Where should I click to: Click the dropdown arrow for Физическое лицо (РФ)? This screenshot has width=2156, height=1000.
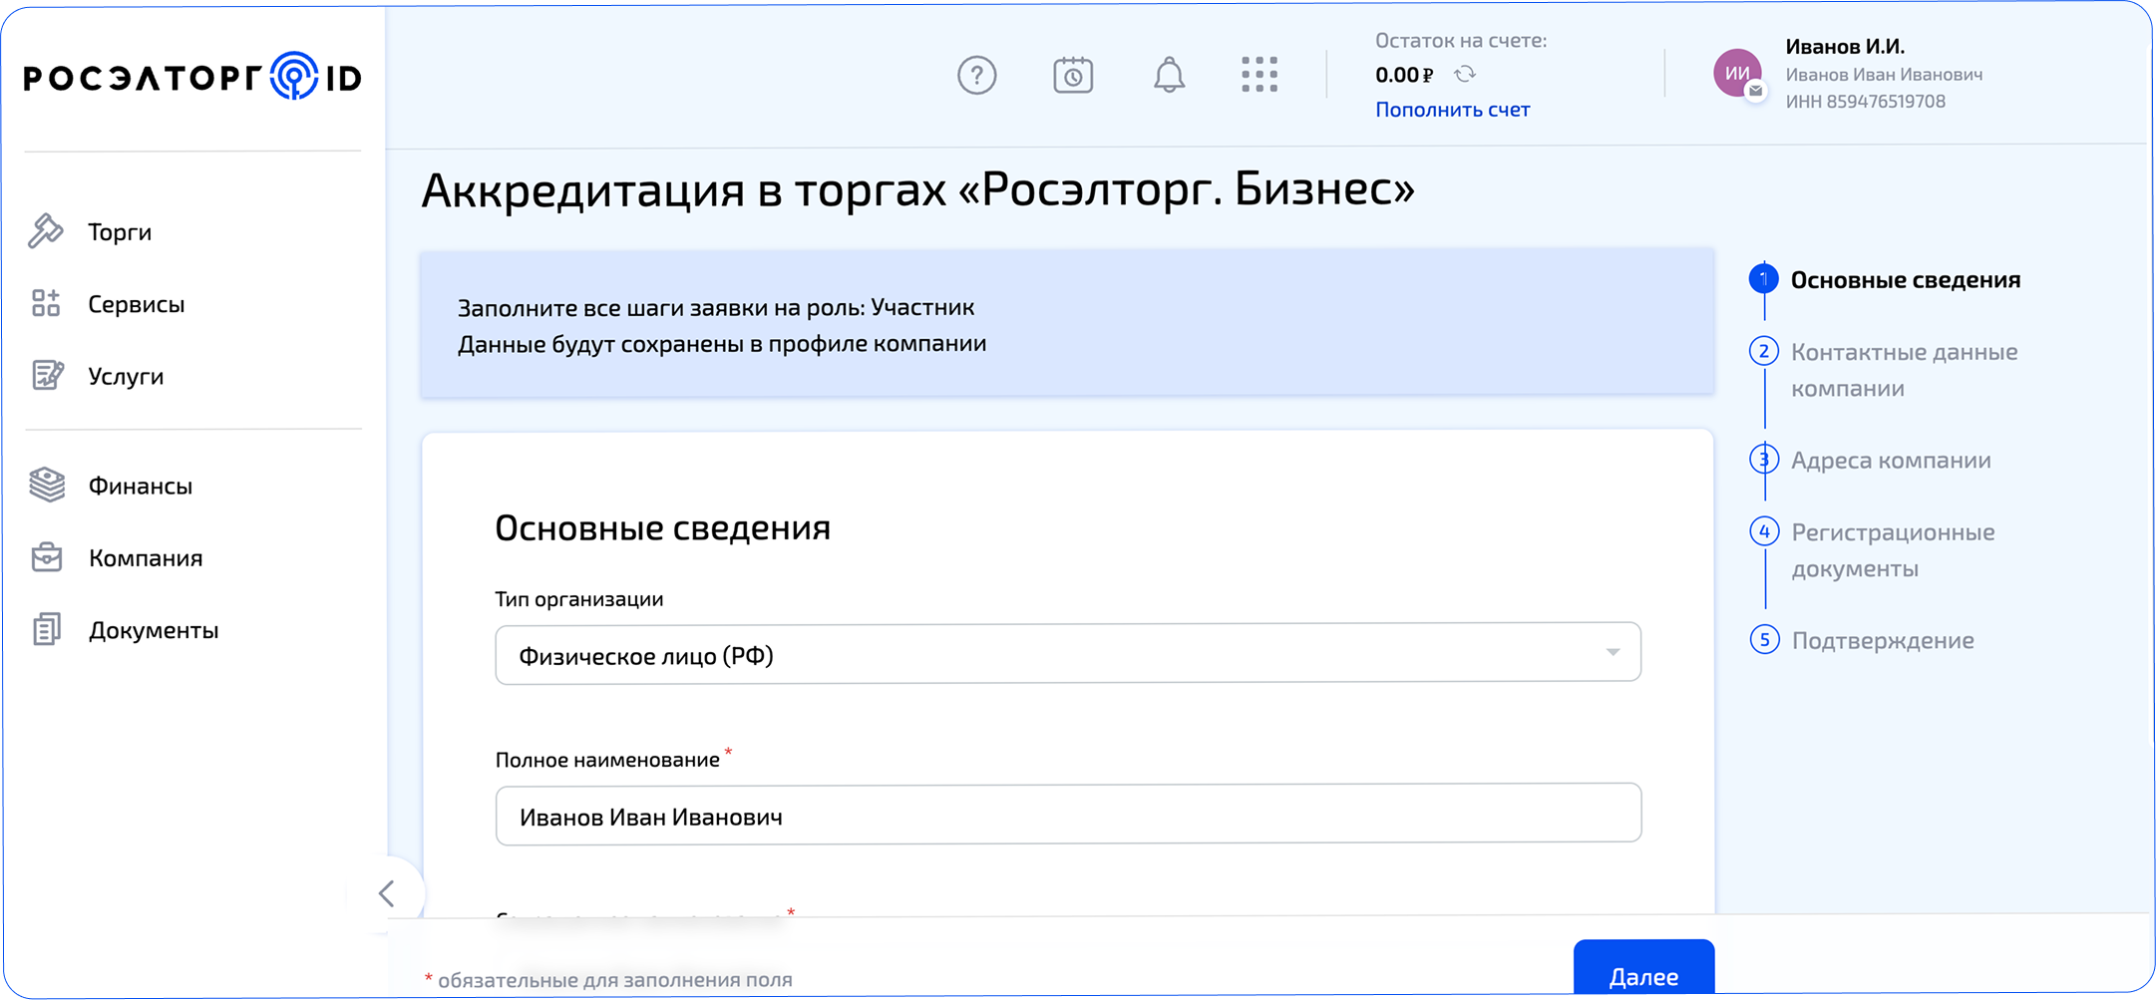pyautogui.click(x=1613, y=652)
